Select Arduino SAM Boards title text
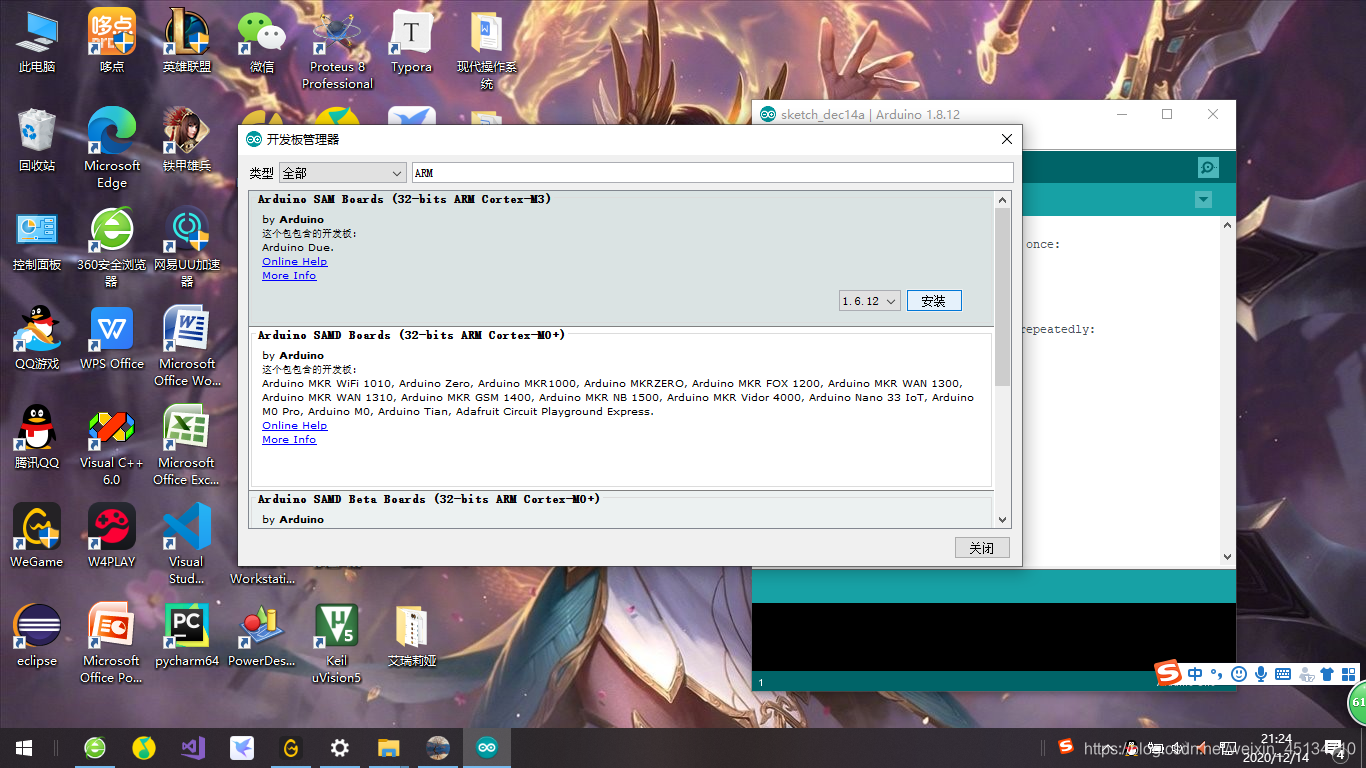1366x768 pixels. point(405,199)
